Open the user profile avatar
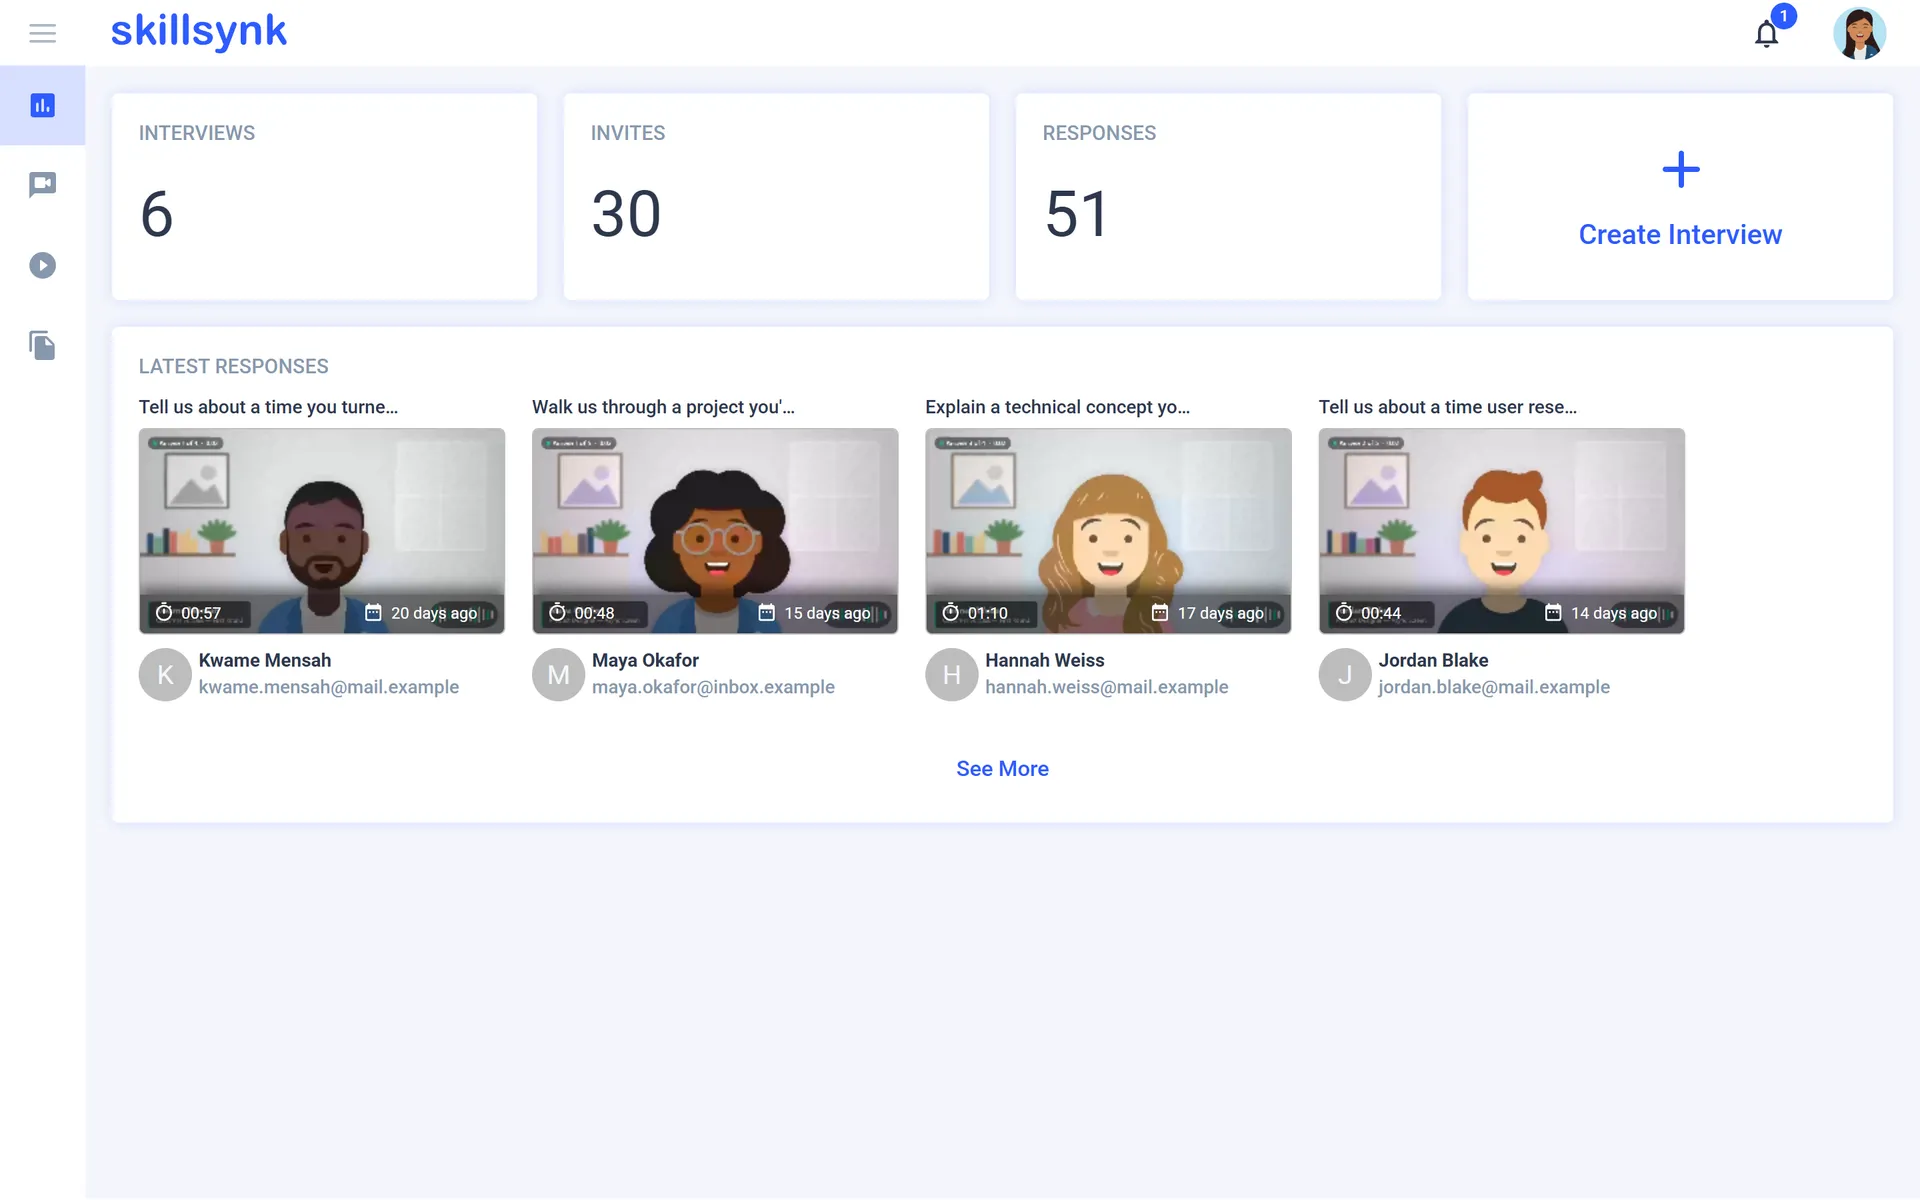1920x1200 pixels. [x=1859, y=33]
